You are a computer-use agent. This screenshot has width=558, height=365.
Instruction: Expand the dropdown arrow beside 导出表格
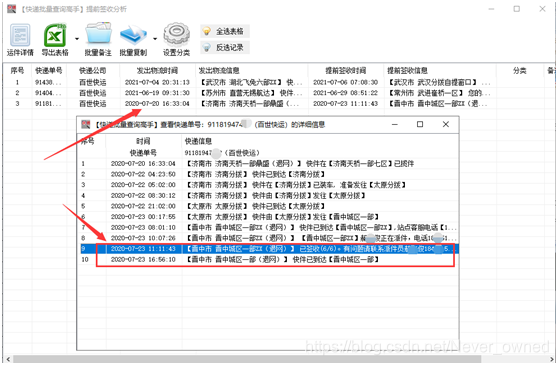click(x=77, y=38)
